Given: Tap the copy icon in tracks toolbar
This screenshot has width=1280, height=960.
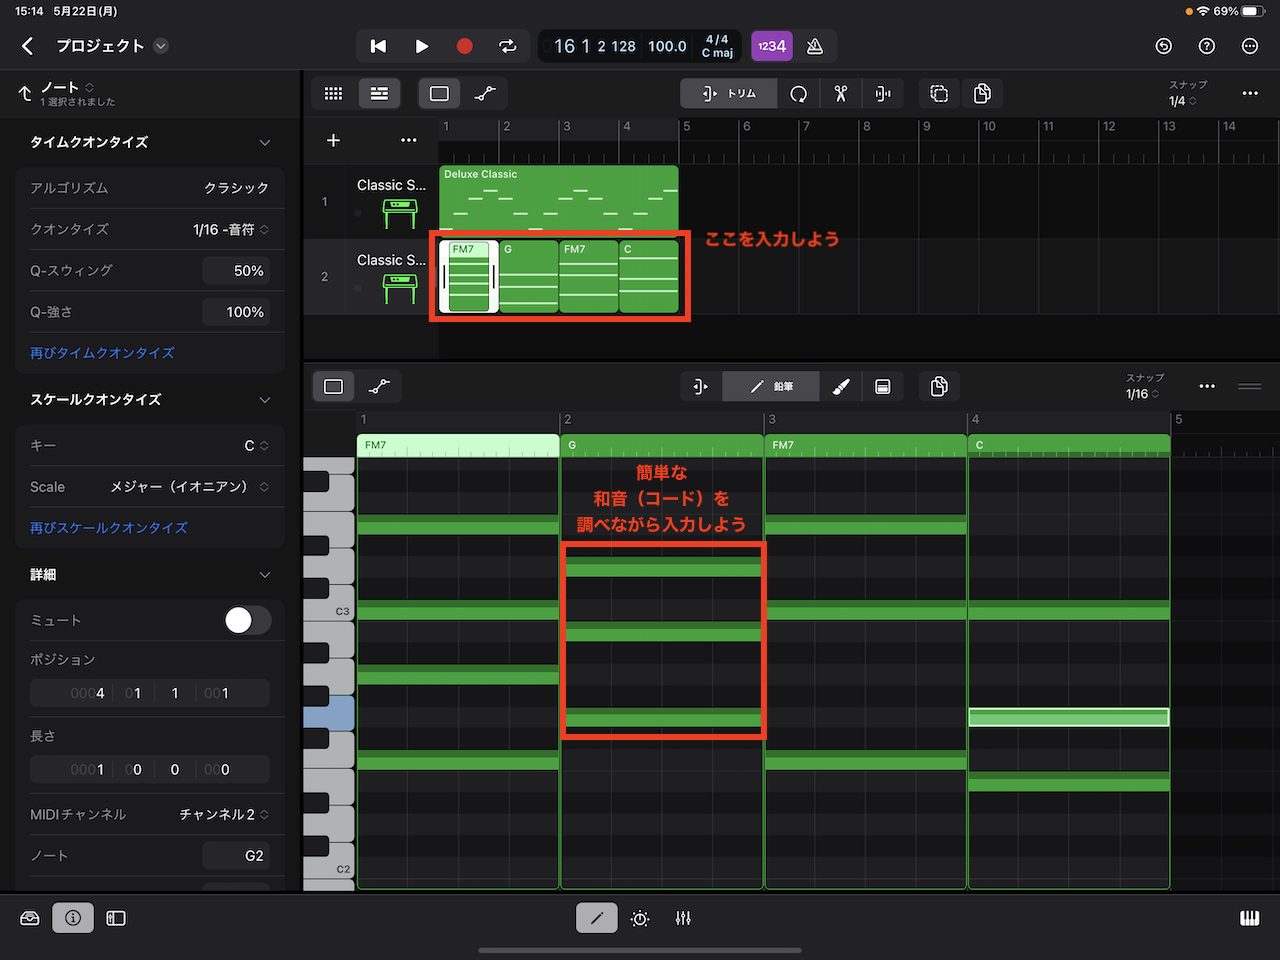Looking at the screenshot, I should point(982,93).
